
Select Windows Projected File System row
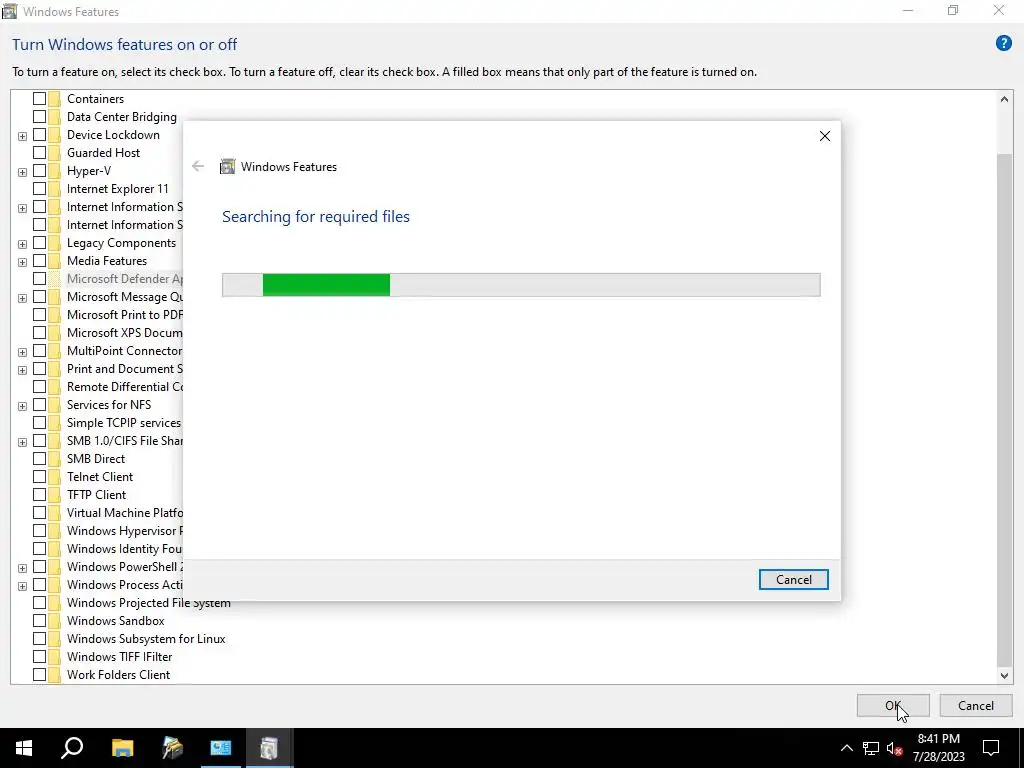pos(148,603)
